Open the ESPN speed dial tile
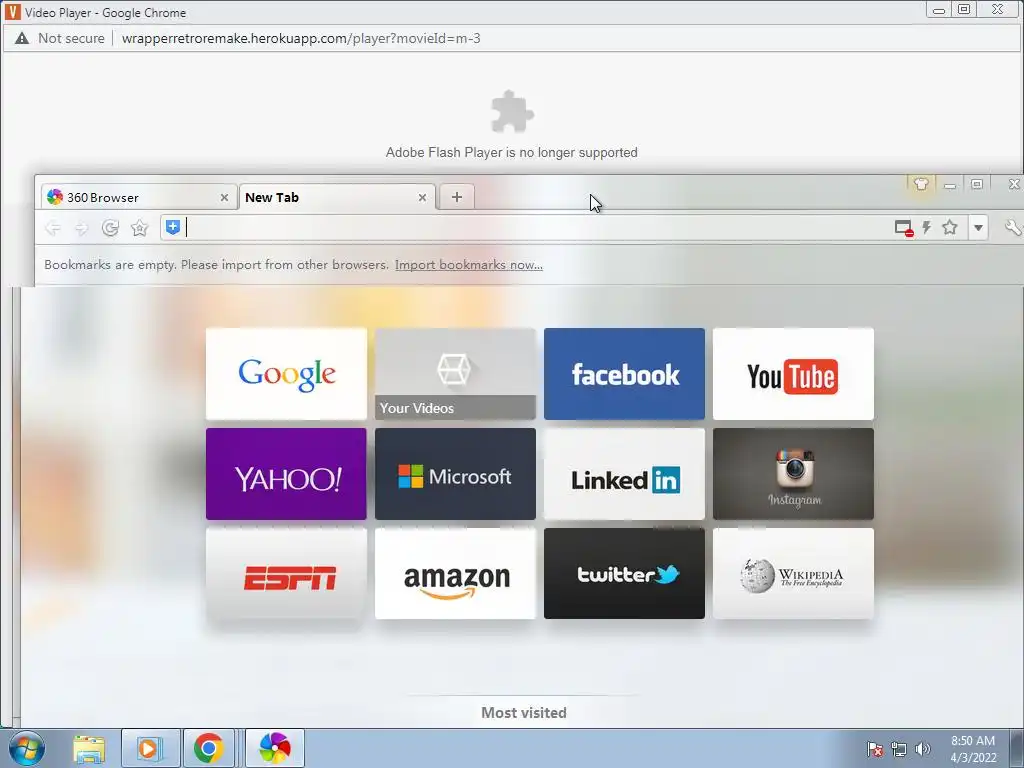The width and height of the screenshot is (1024, 768). (x=286, y=573)
